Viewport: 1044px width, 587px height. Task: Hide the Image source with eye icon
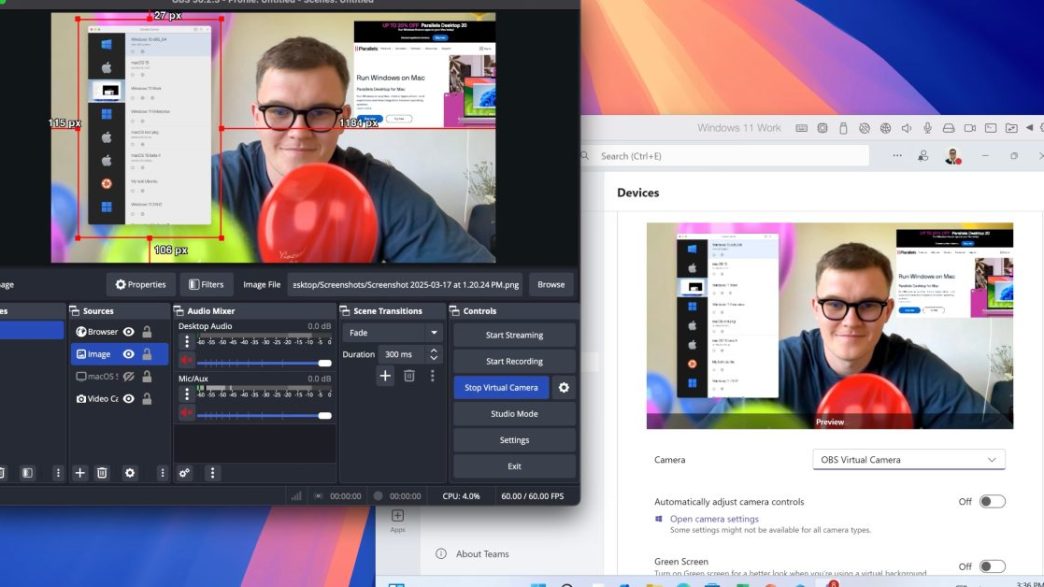tap(129, 354)
